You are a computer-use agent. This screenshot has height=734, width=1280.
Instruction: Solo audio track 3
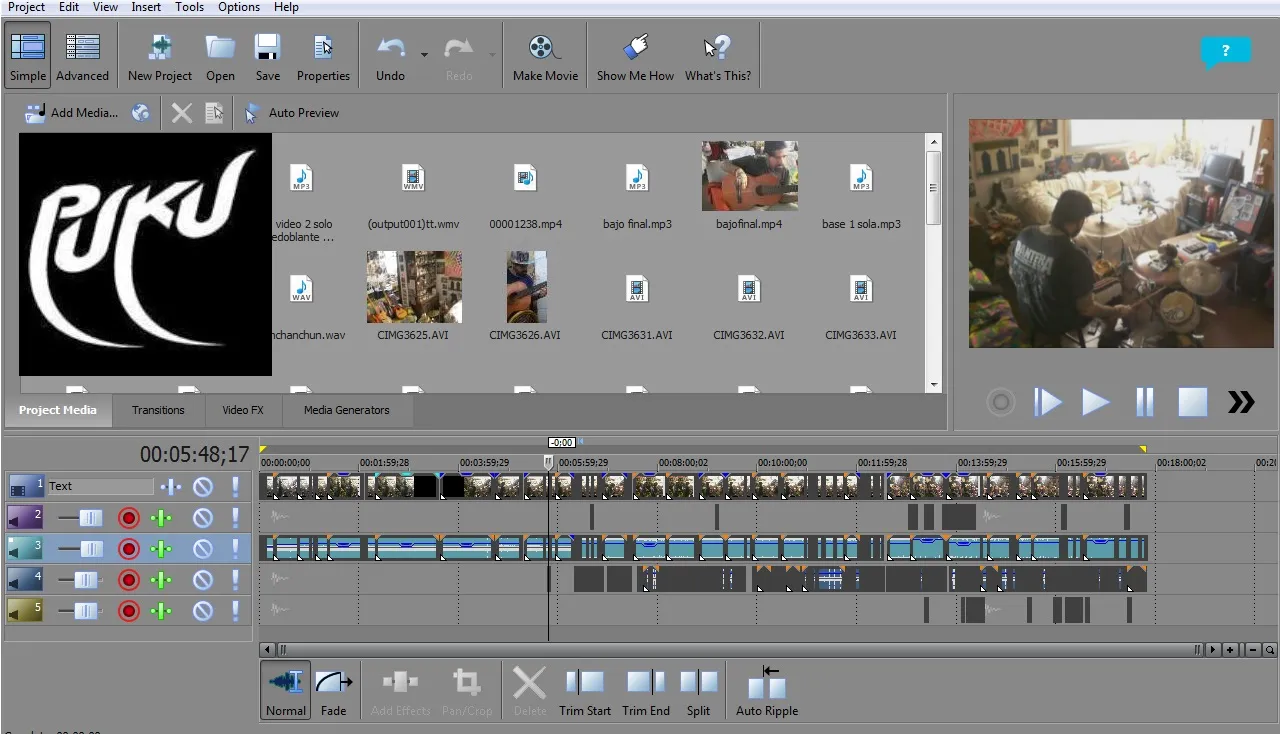235,549
